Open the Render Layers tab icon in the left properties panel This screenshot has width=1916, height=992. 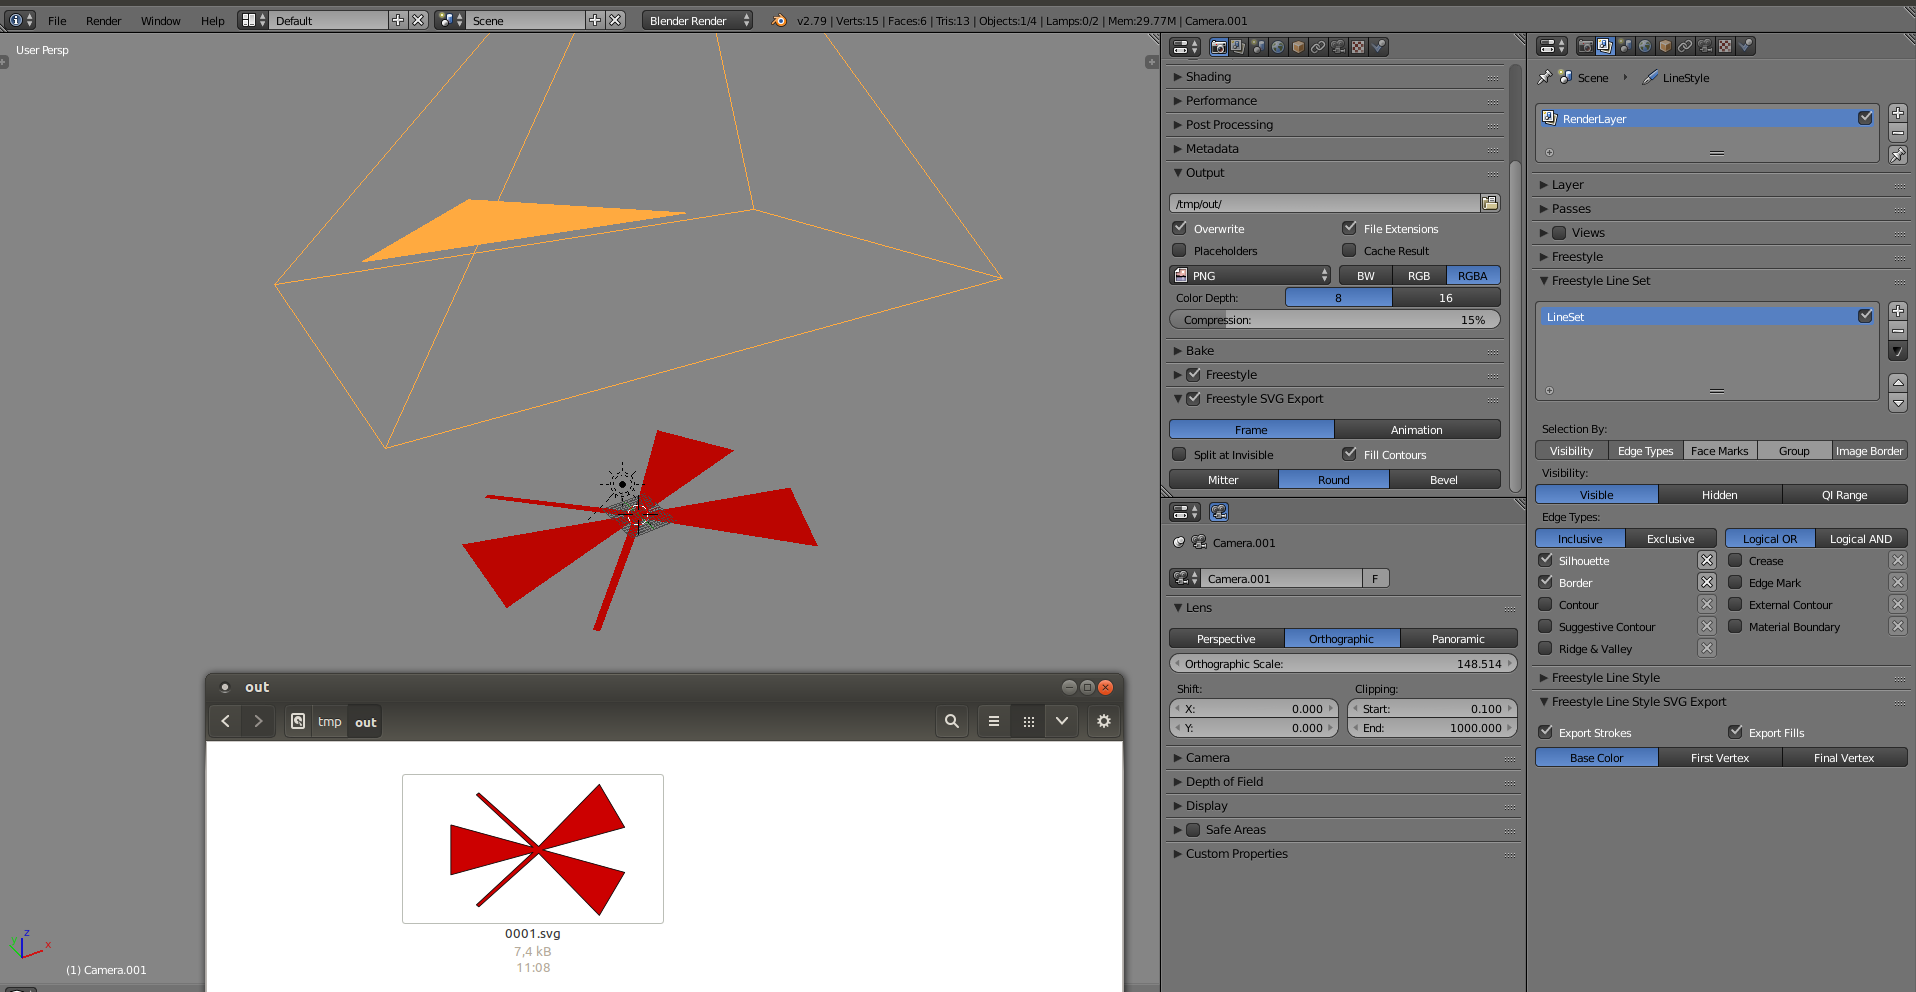1238,47
